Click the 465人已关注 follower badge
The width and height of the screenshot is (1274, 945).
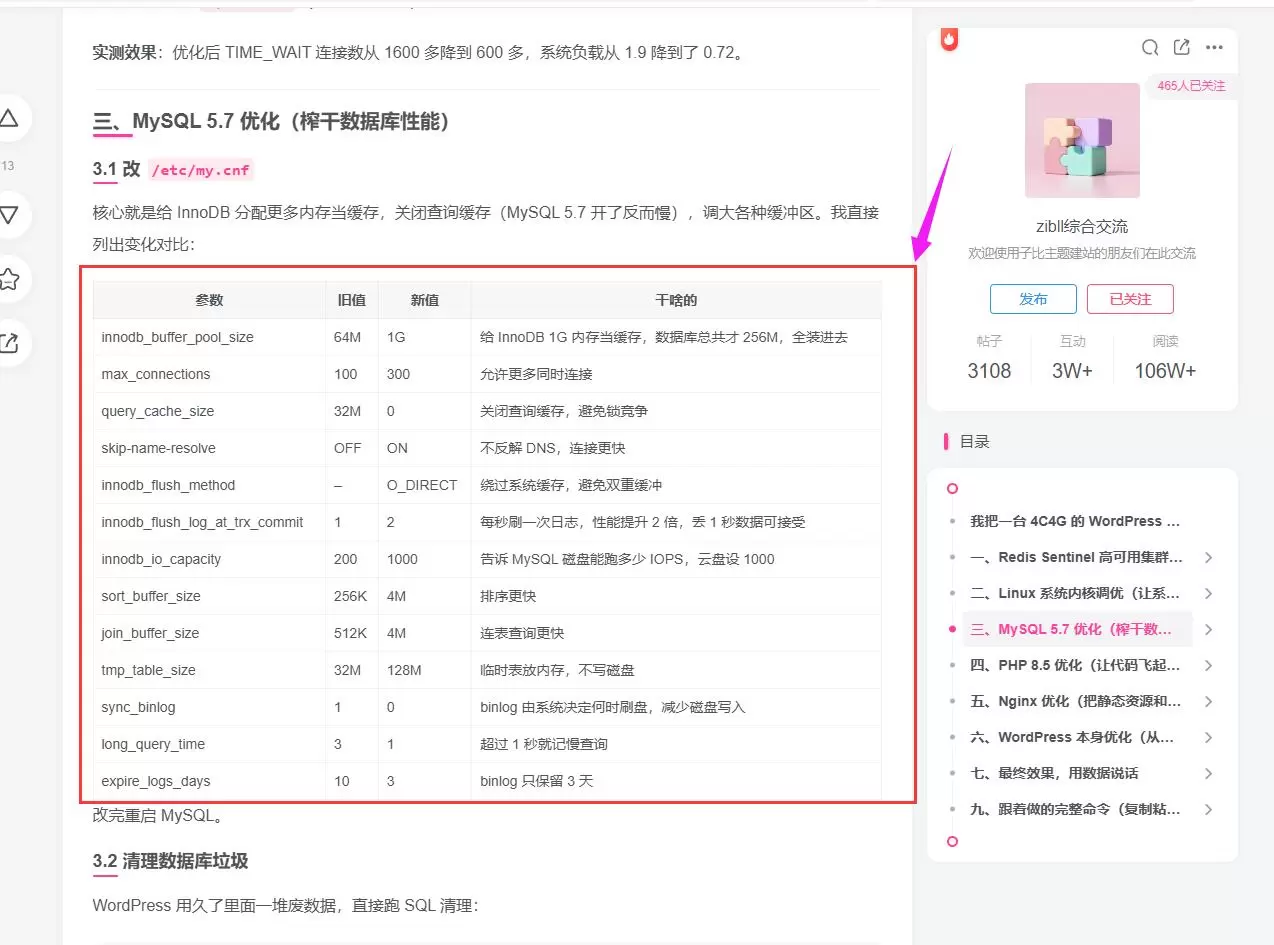[x=1191, y=86]
